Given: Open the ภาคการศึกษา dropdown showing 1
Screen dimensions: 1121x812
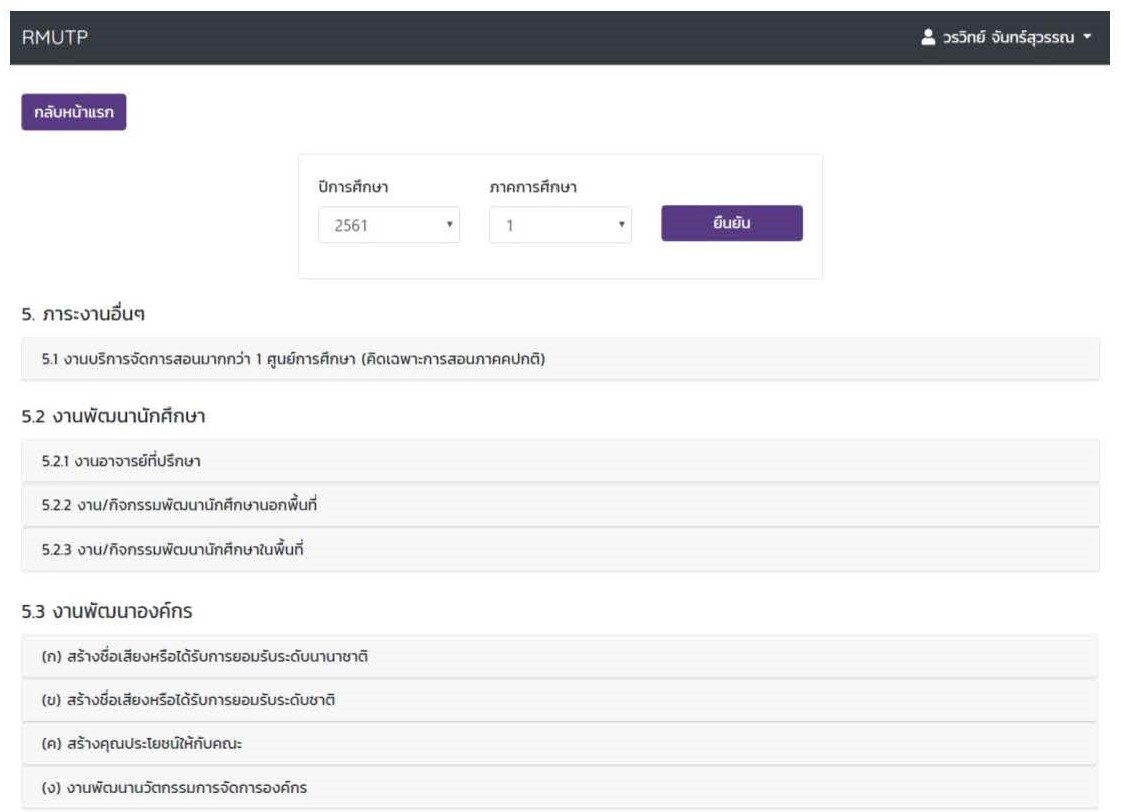Looking at the screenshot, I should click(x=560, y=225).
